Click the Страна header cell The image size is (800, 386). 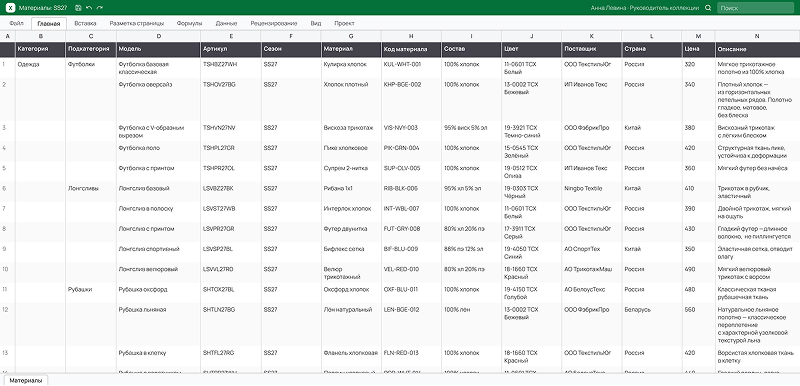pyautogui.click(x=652, y=49)
